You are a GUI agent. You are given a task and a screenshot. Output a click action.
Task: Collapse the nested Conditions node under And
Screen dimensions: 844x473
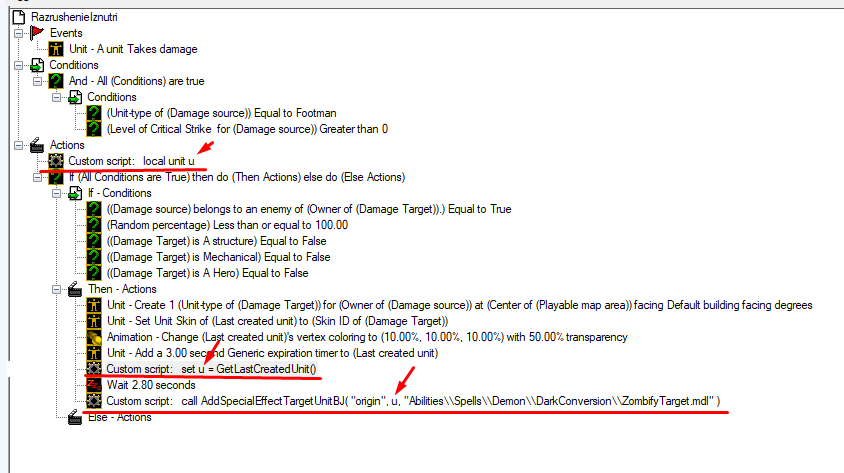(57, 97)
